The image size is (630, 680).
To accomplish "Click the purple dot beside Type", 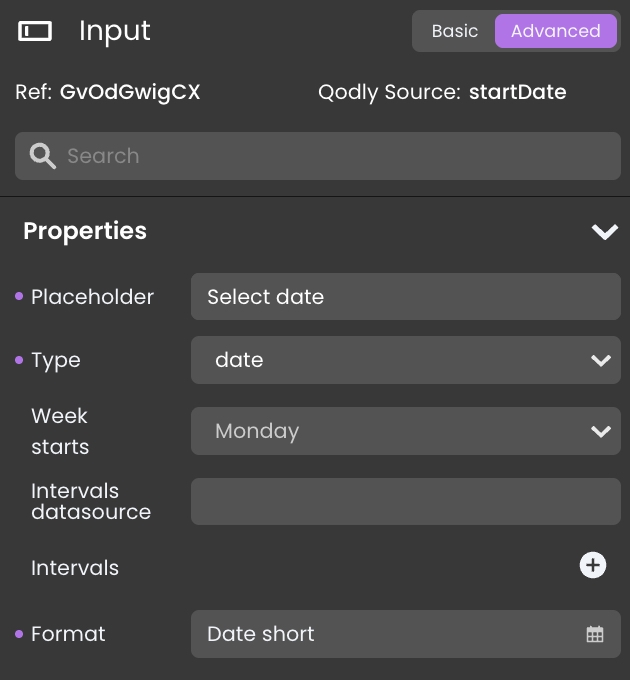I will click(x=19, y=360).
